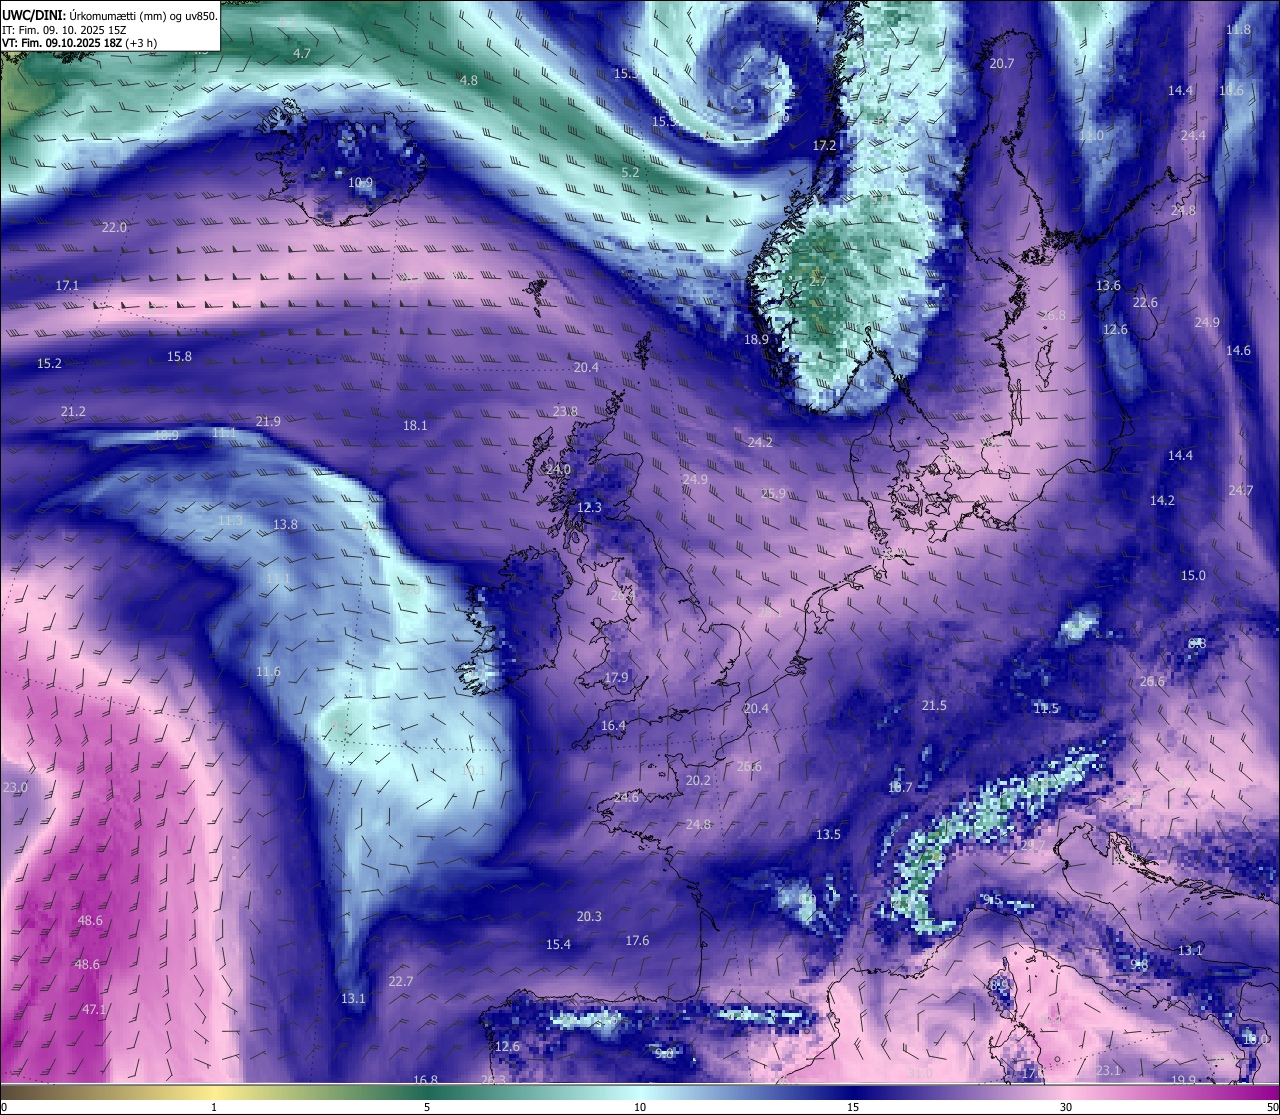Click the color scale label 30
The width and height of the screenshot is (1280, 1115).
click(x=1066, y=1107)
